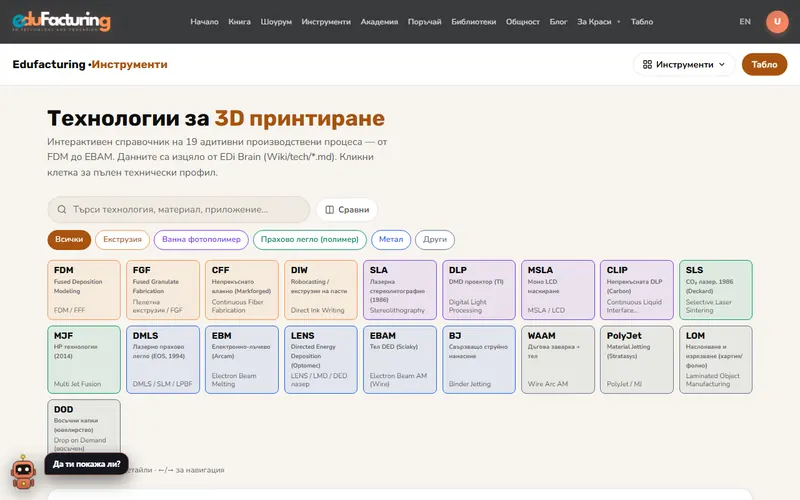Open the MSLA card
Screen dimensions: 800x500
(558, 290)
